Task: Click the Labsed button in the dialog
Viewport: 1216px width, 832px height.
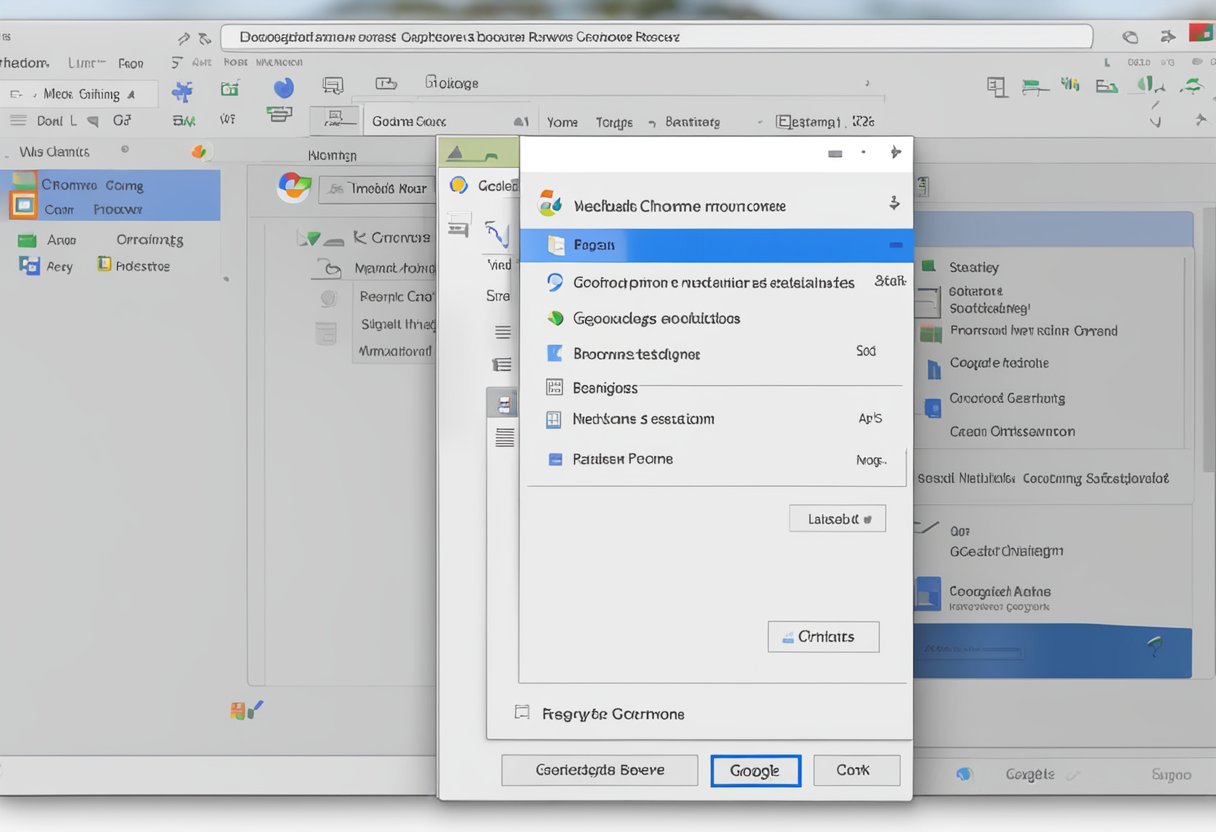Action: click(837, 518)
